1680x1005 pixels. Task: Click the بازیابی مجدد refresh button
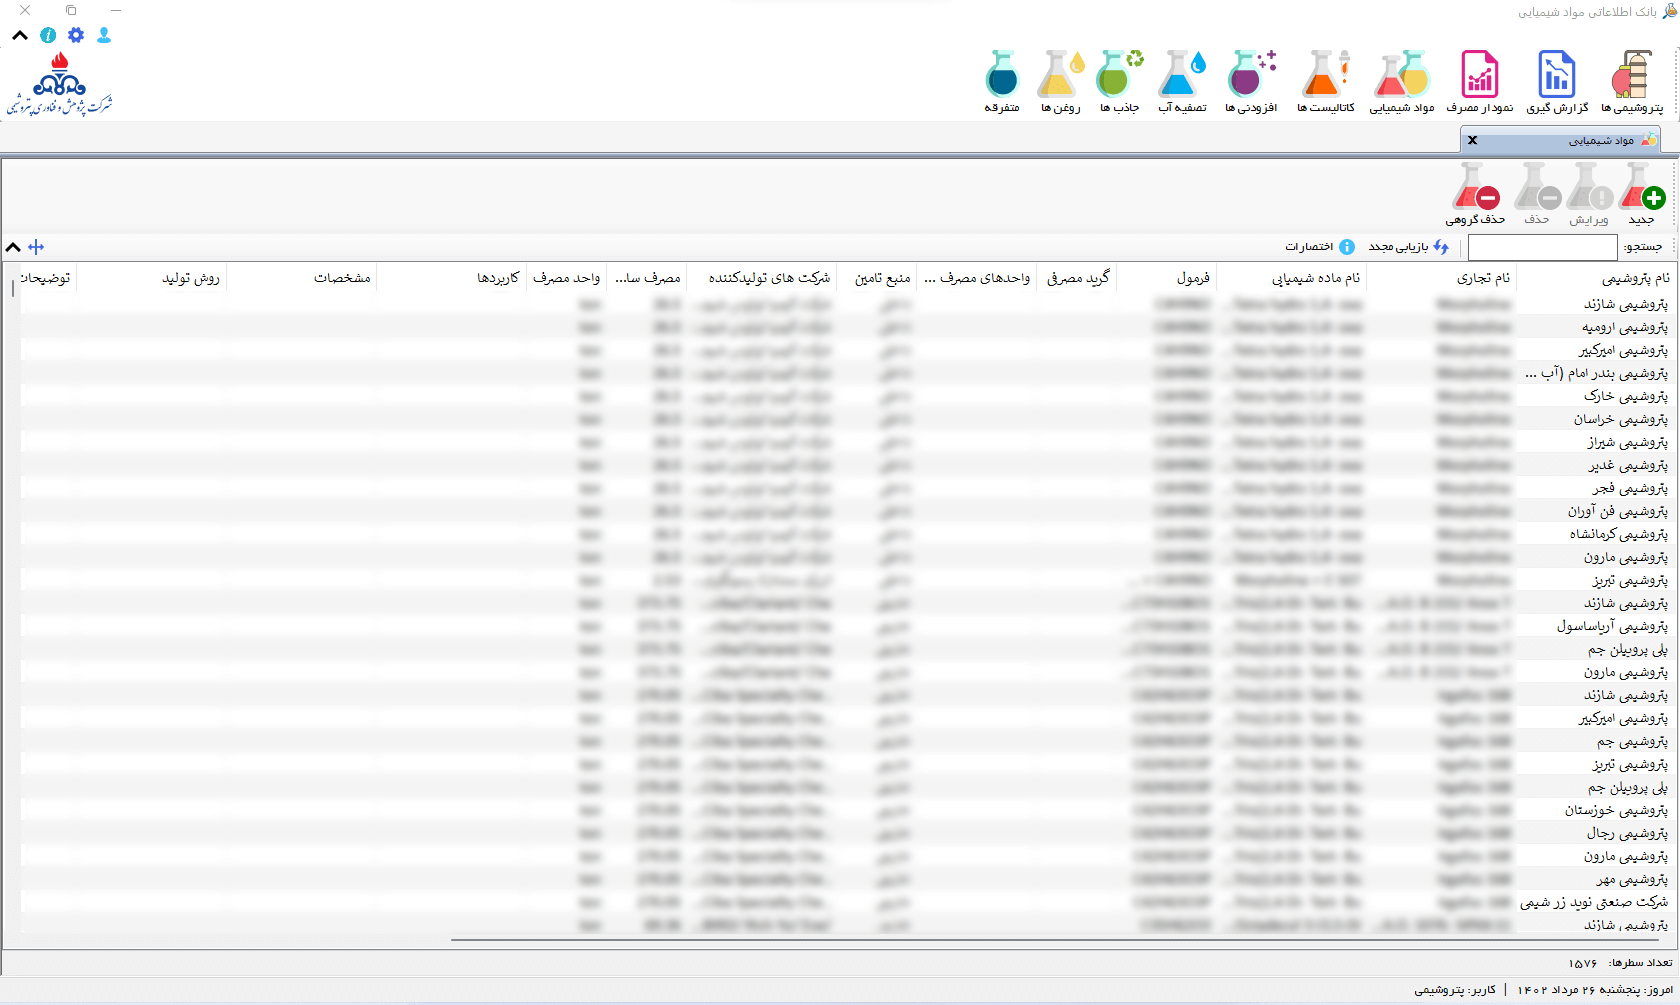click(x=1408, y=247)
